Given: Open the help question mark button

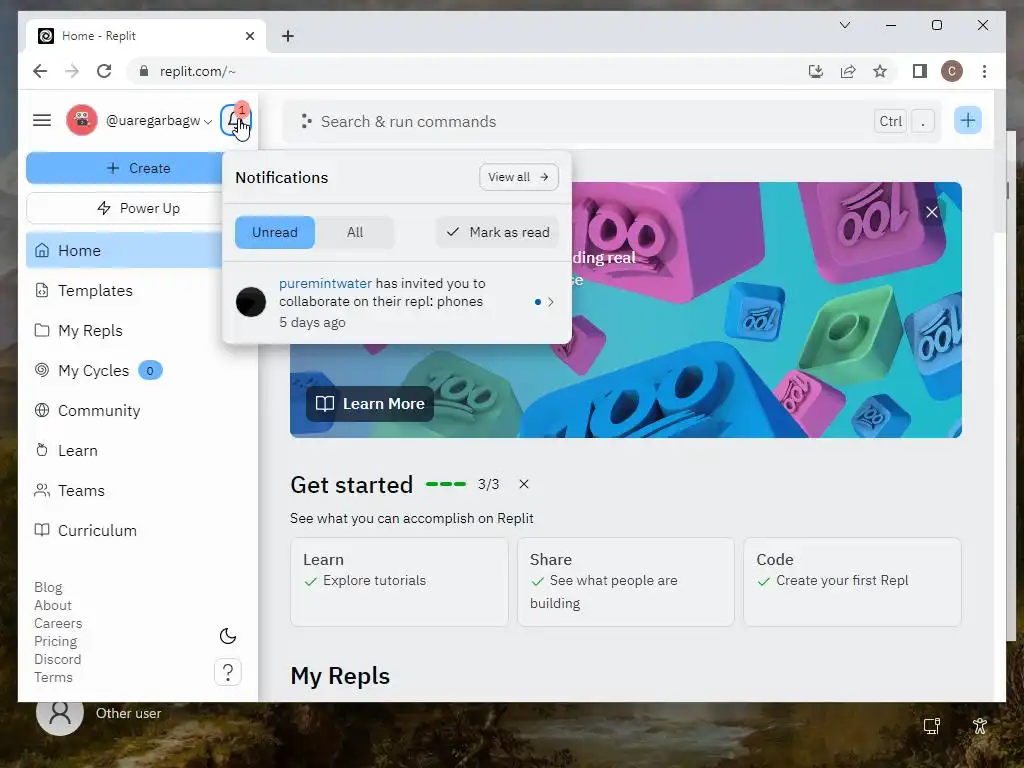Looking at the screenshot, I should (x=228, y=672).
